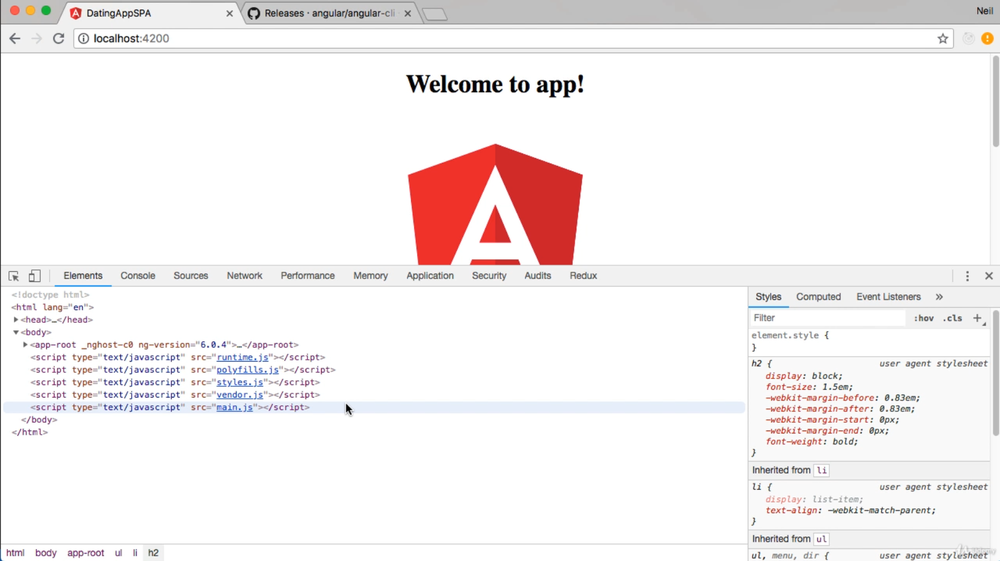Open the Console tab

pos(138,276)
